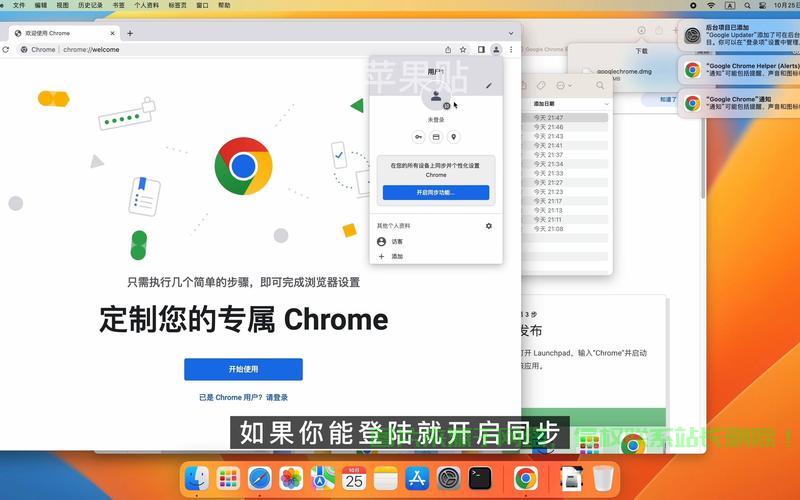The image size is (800, 500).
Task: Bookmark this page with the star icon
Action: click(x=463, y=49)
